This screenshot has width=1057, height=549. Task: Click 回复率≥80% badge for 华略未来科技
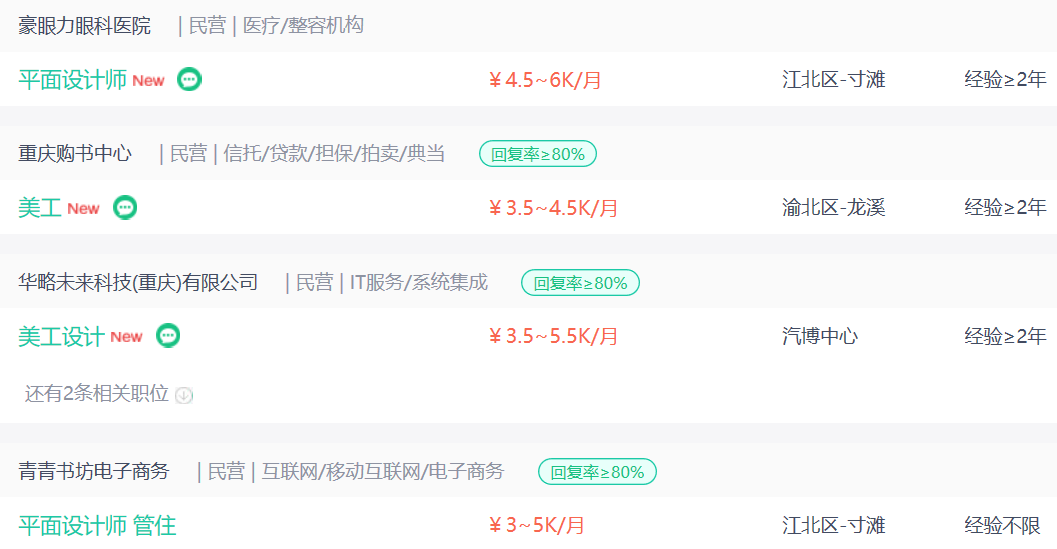pos(580,283)
